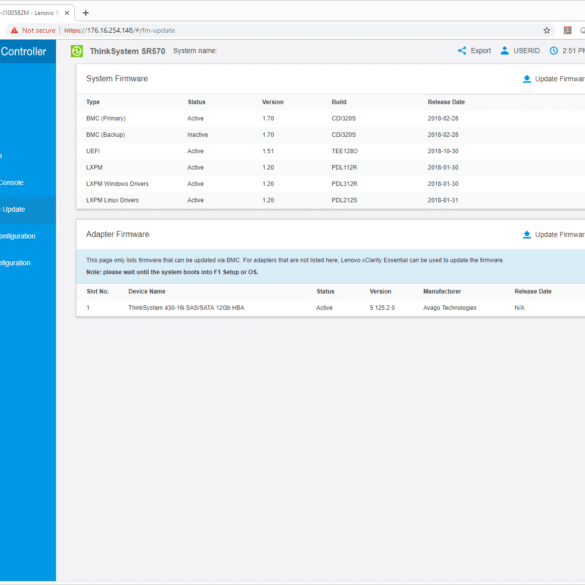
Task: Click the 5.125.2.0 version value
Action: pos(382,308)
